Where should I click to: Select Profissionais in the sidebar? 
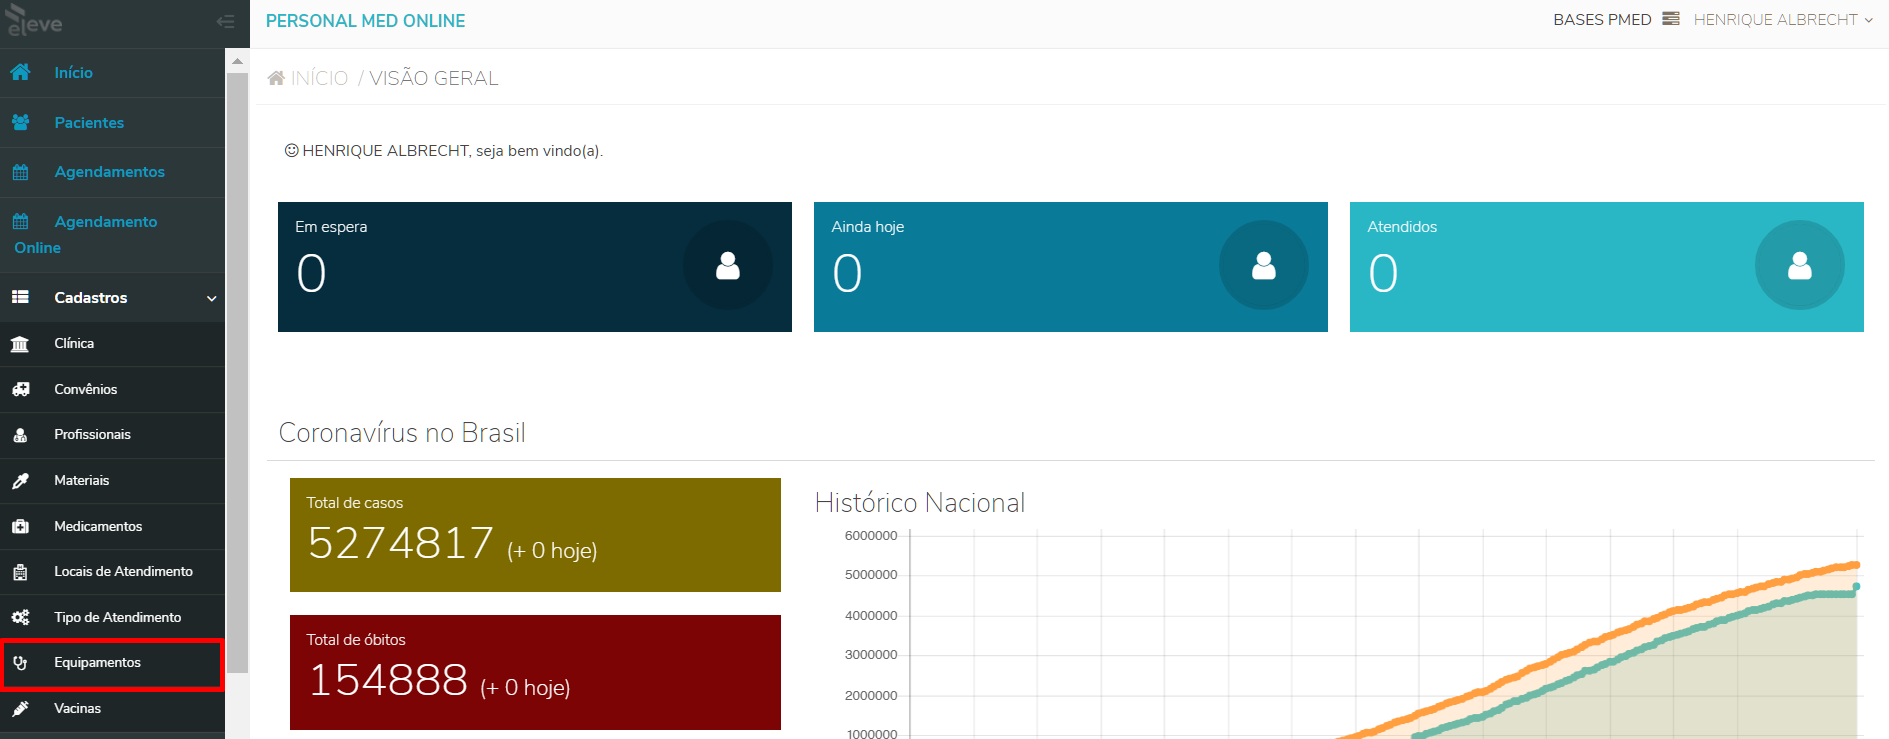pyautogui.click(x=112, y=435)
